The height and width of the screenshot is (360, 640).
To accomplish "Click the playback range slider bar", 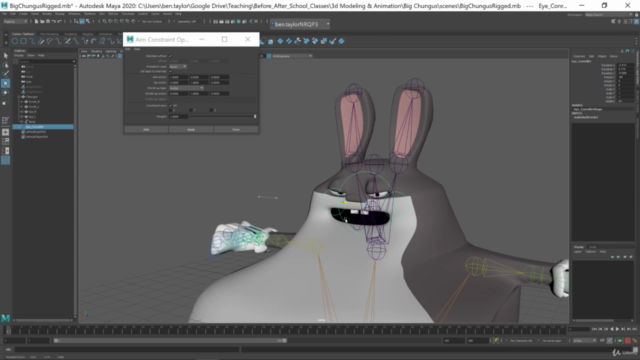I will point(170,340).
